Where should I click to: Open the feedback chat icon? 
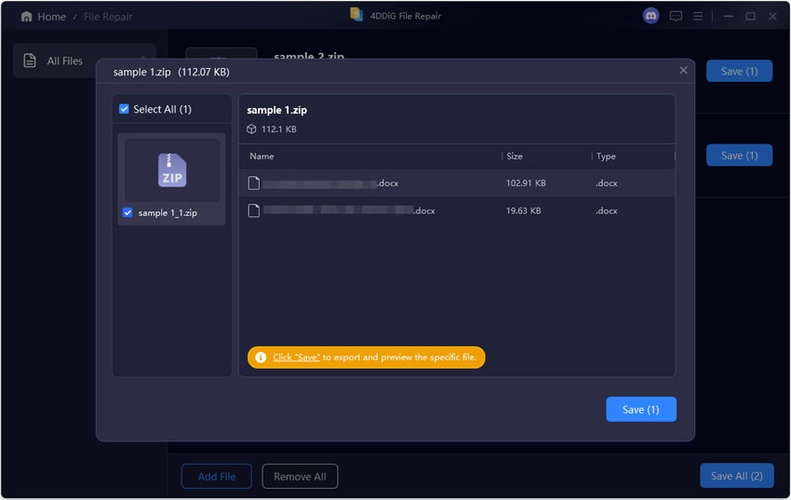coord(675,16)
